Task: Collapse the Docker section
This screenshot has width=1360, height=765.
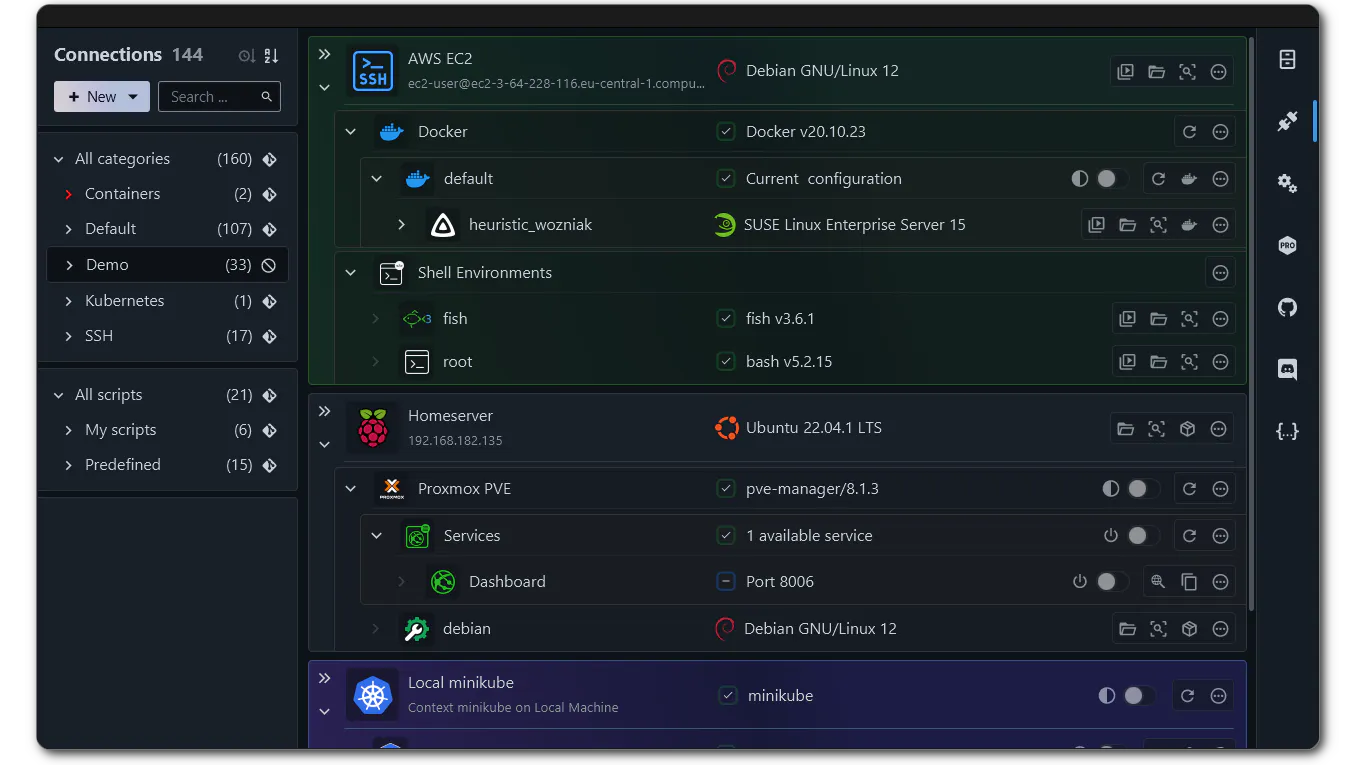Action: pyautogui.click(x=351, y=132)
